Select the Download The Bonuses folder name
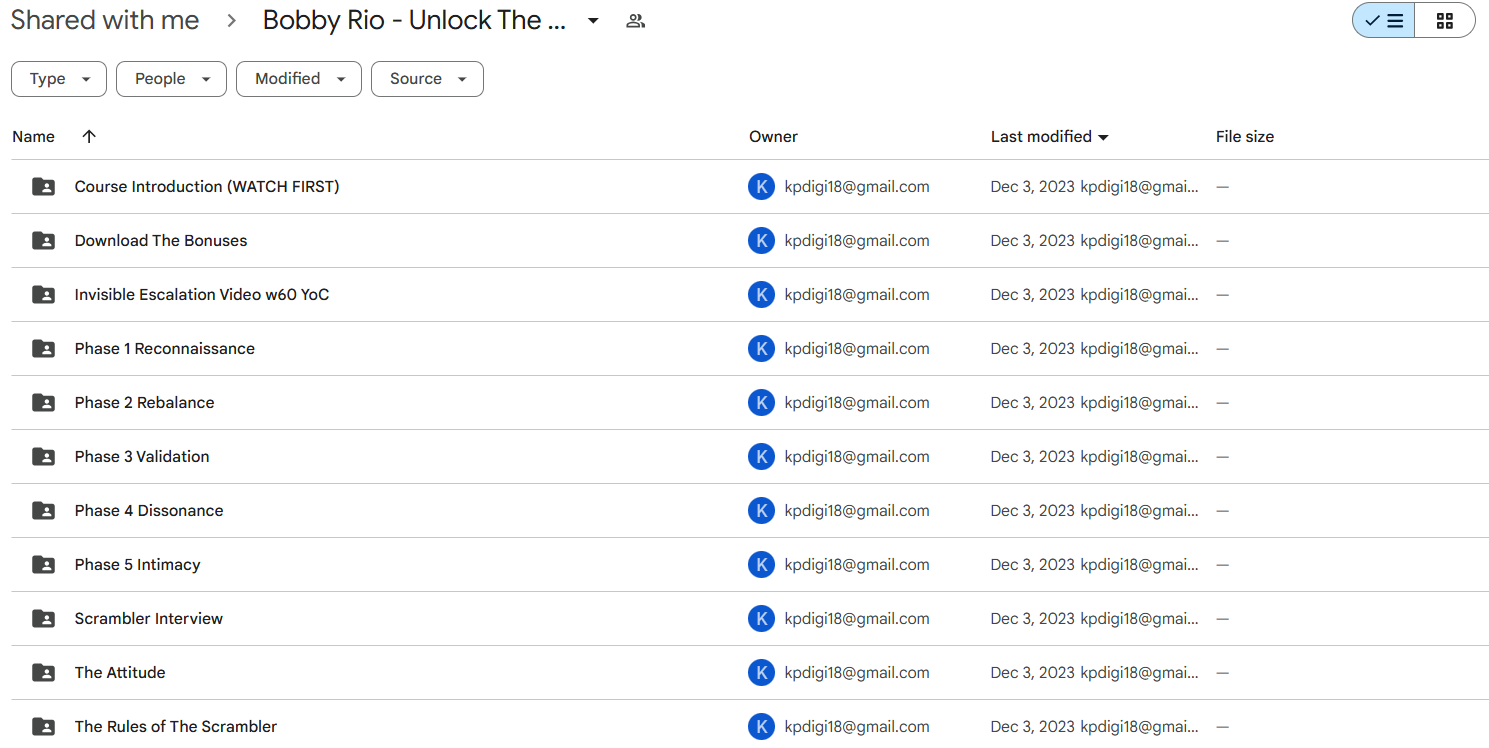 [161, 241]
